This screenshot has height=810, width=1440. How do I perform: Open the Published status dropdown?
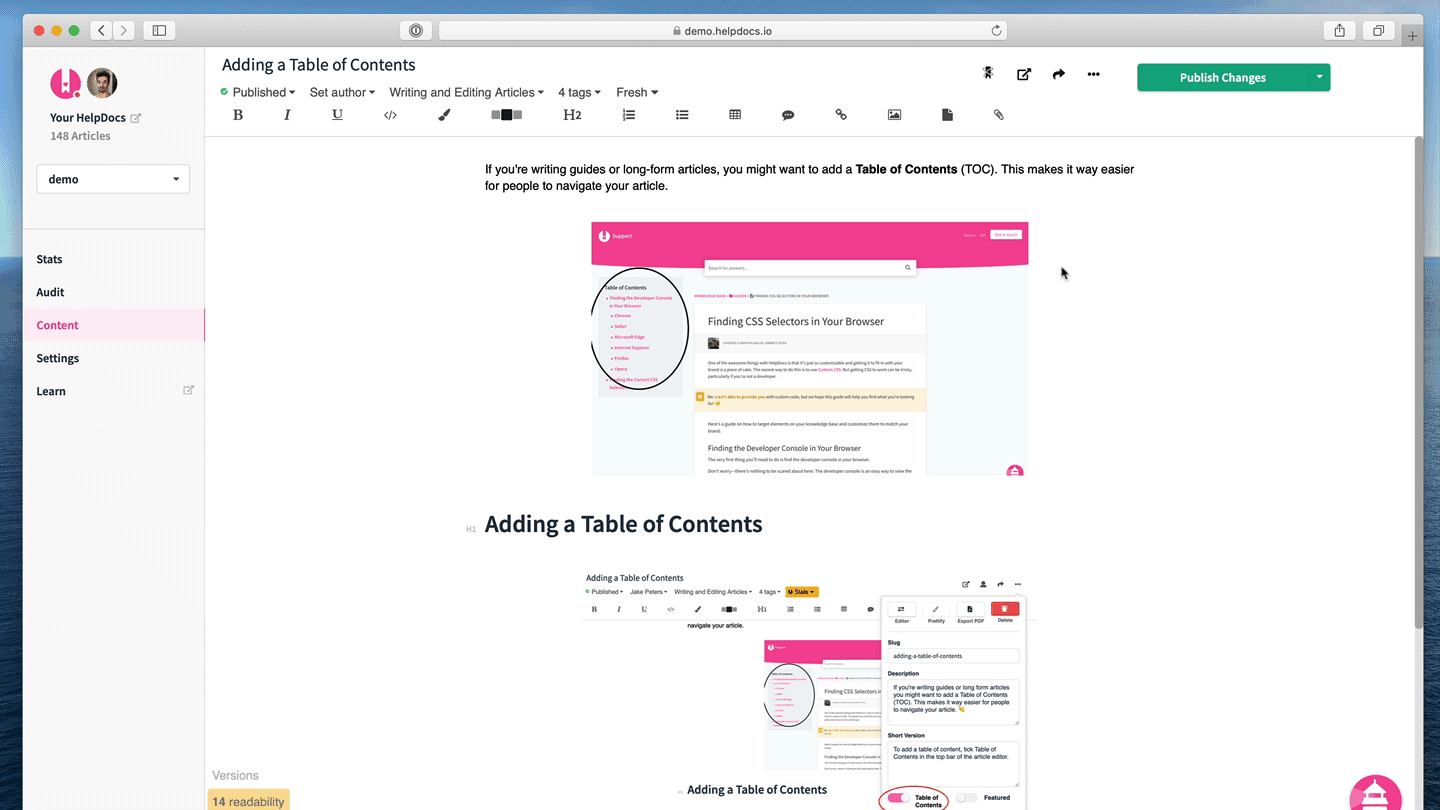(258, 92)
